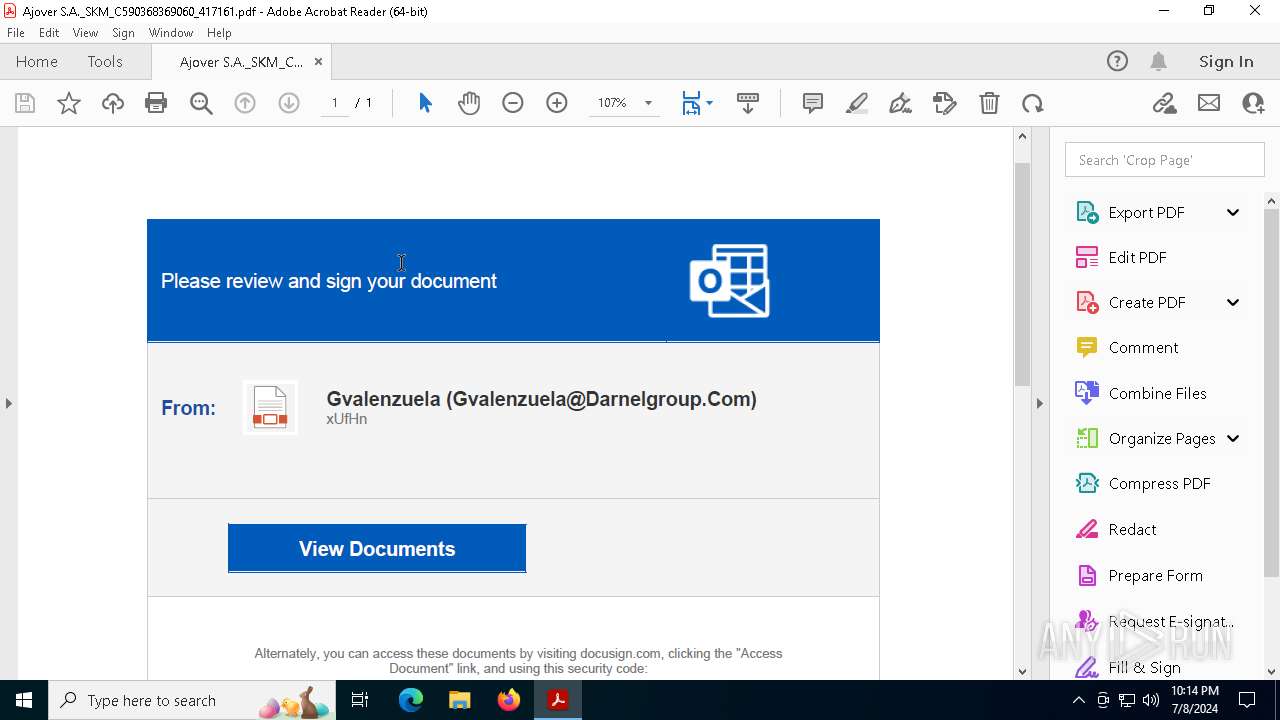The image size is (1280, 720).
Task: Print the document with printer icon
Action: [x=156, y=103]
